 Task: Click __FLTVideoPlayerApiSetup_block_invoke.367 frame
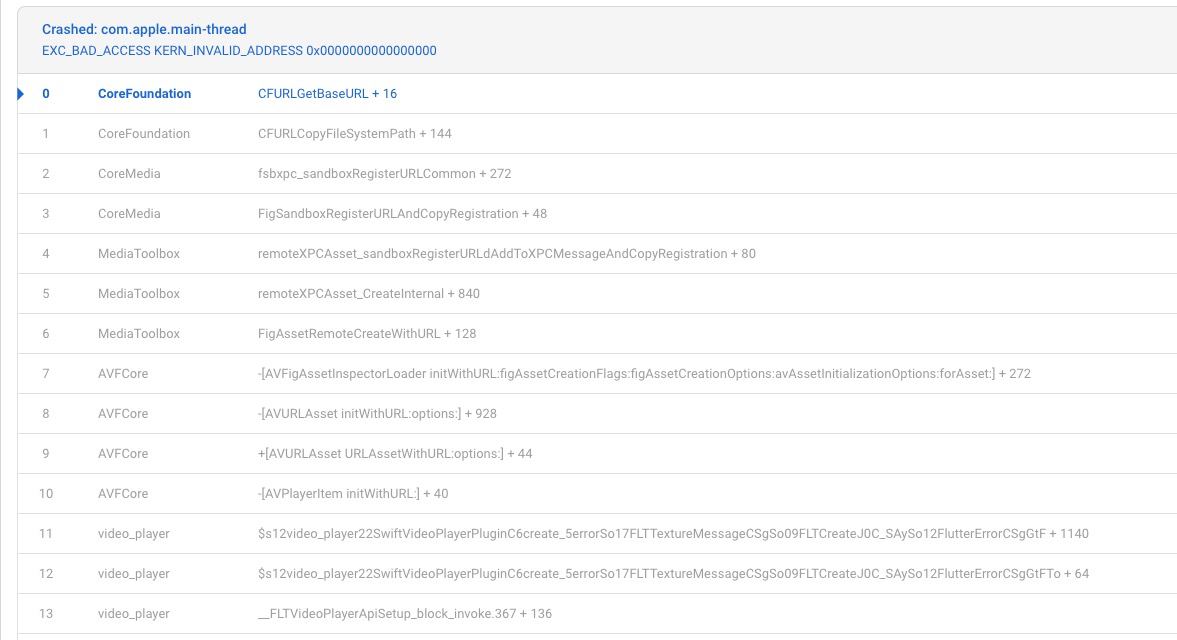(404, 614)
